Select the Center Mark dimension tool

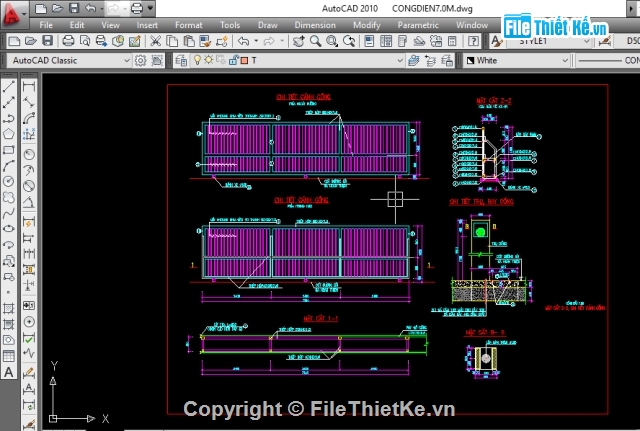click(29, 322)
